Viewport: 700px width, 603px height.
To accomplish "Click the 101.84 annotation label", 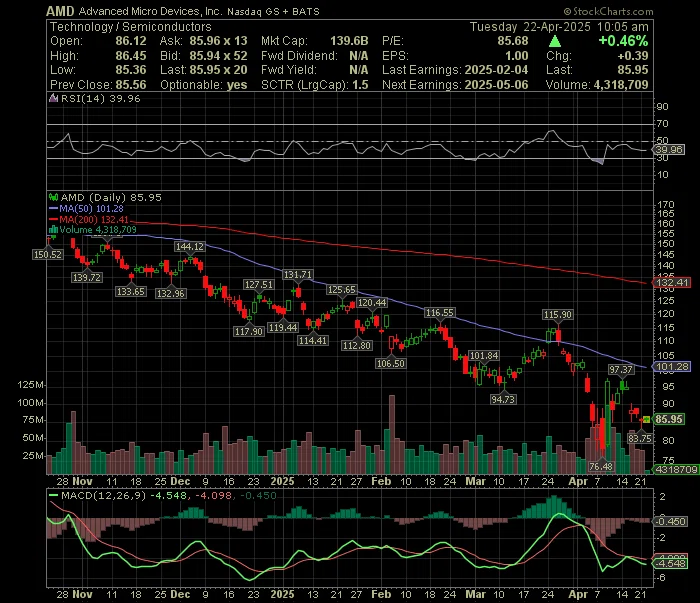I will click(484, 356).
